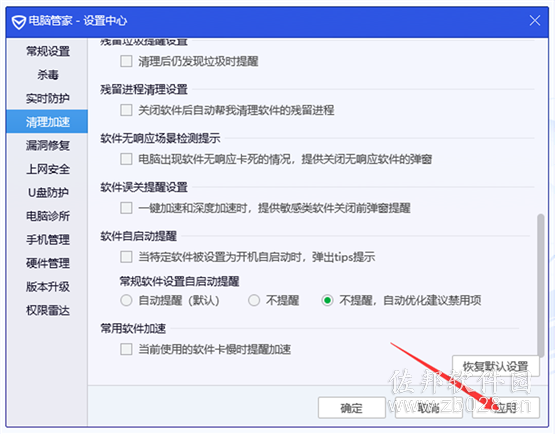Viewport: 555px width, 434px height.
Task: Choose the 不提醒 radio button
Action: 254,301
